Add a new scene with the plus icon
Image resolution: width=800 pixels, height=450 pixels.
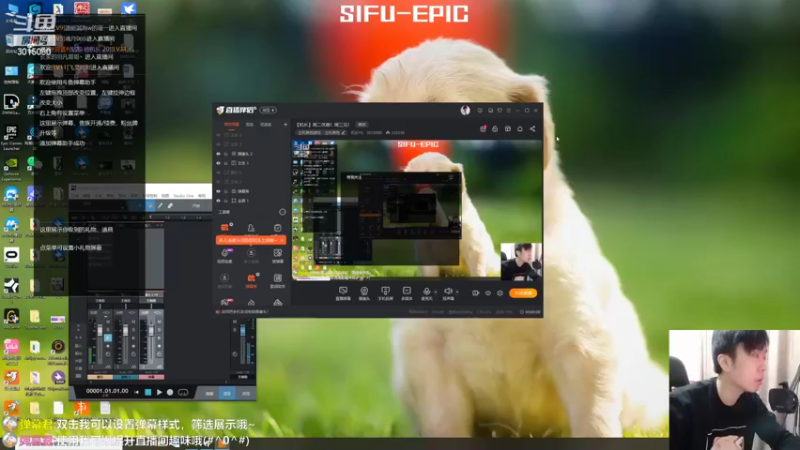point(285,124)
